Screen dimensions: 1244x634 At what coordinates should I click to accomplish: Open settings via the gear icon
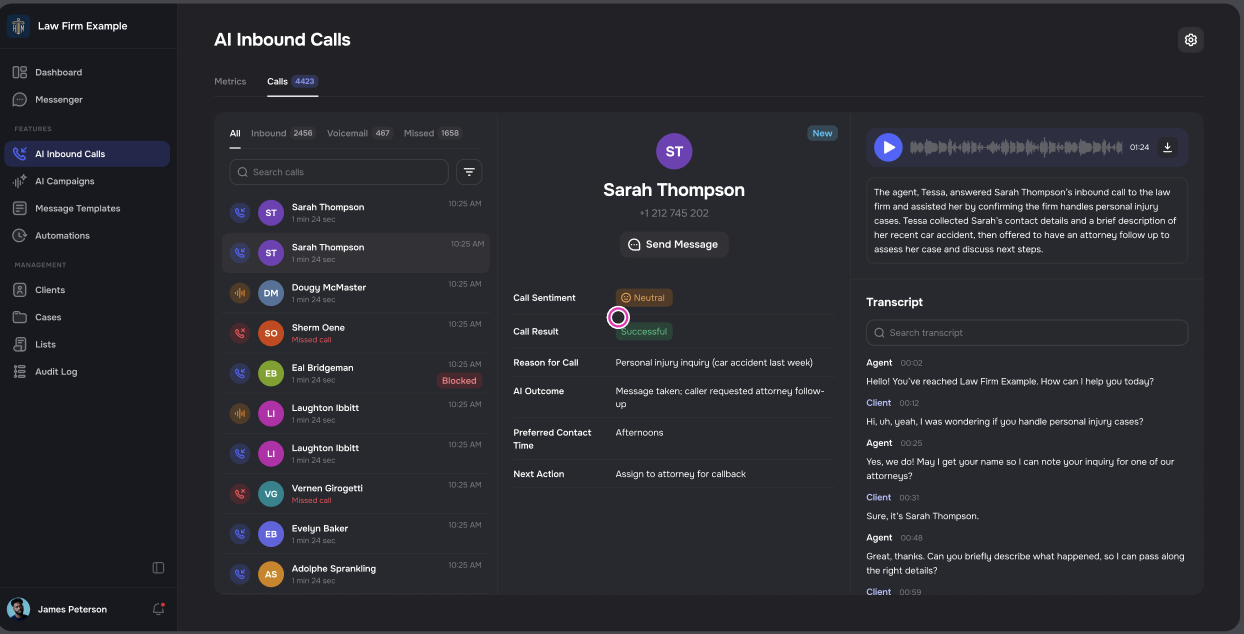1190,39
